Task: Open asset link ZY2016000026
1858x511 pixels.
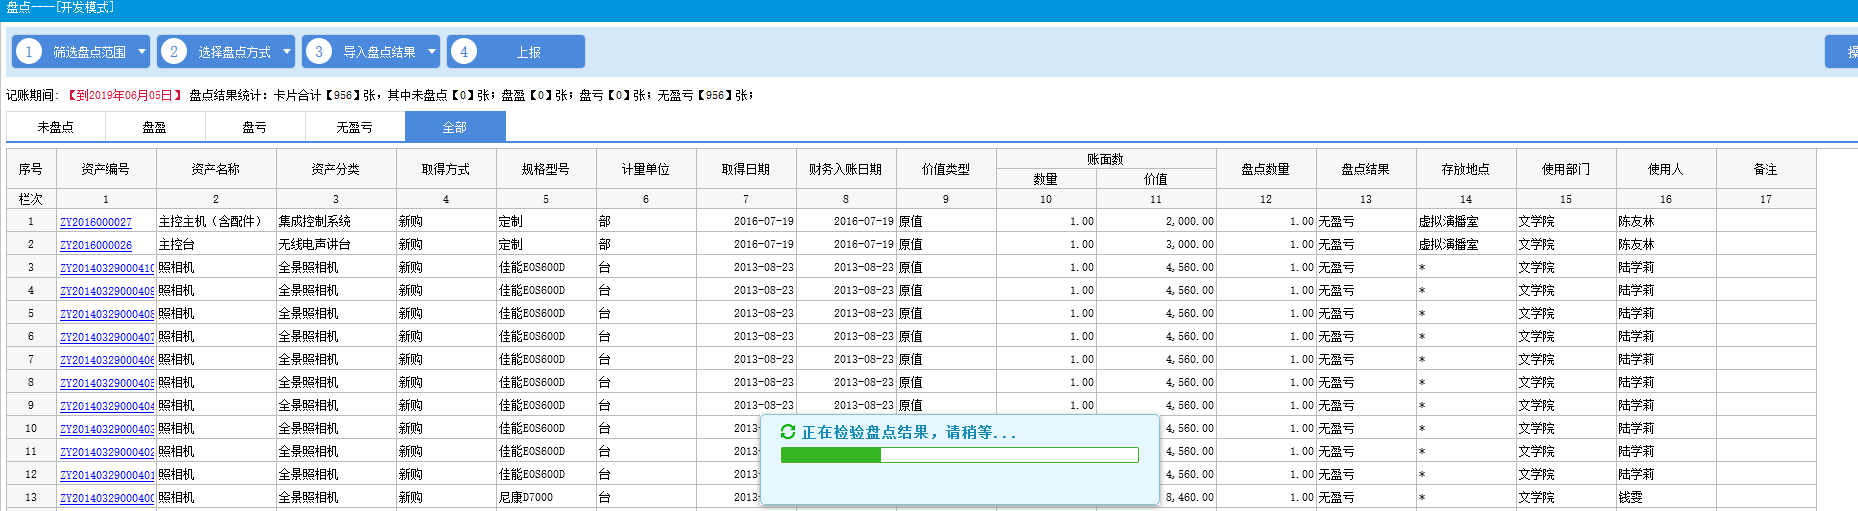Action: [96, 245]
